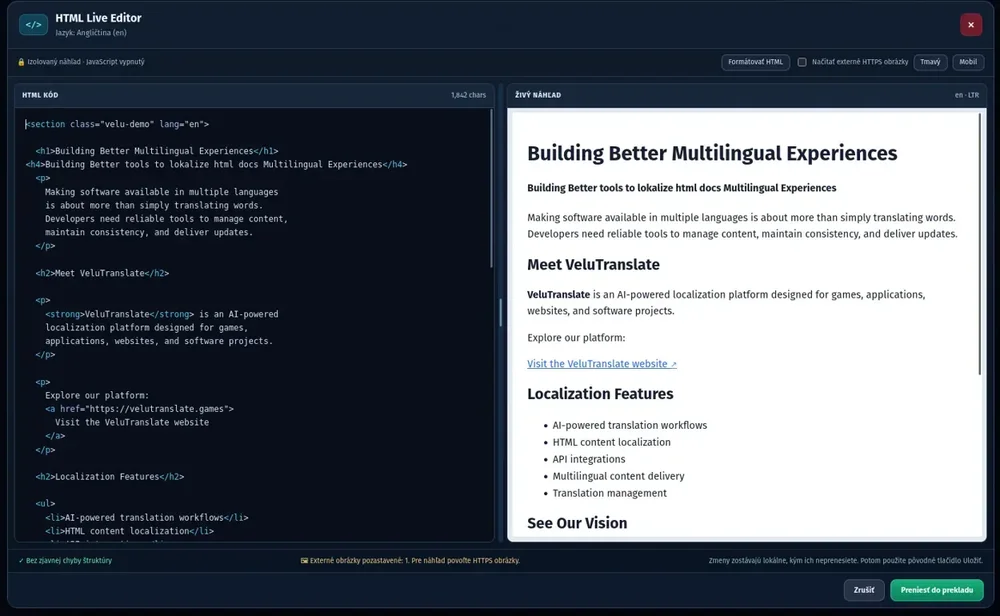Click the HTML Live Editor code logo icon
The height and width of the screenshot is (616, 1000).
[33, 25]
